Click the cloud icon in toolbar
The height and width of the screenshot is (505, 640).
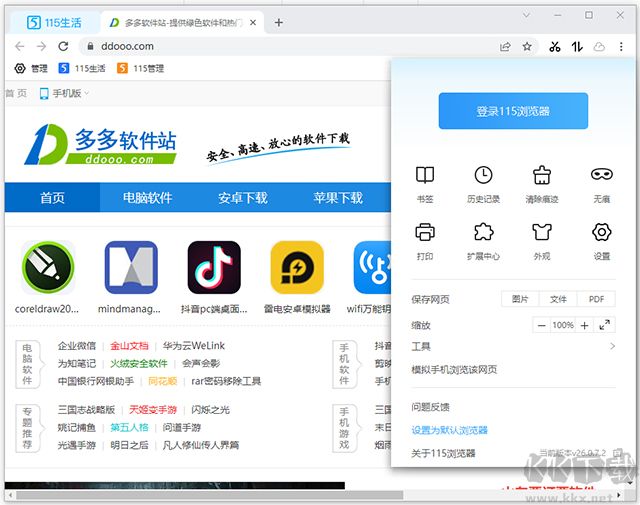[599, 47]
